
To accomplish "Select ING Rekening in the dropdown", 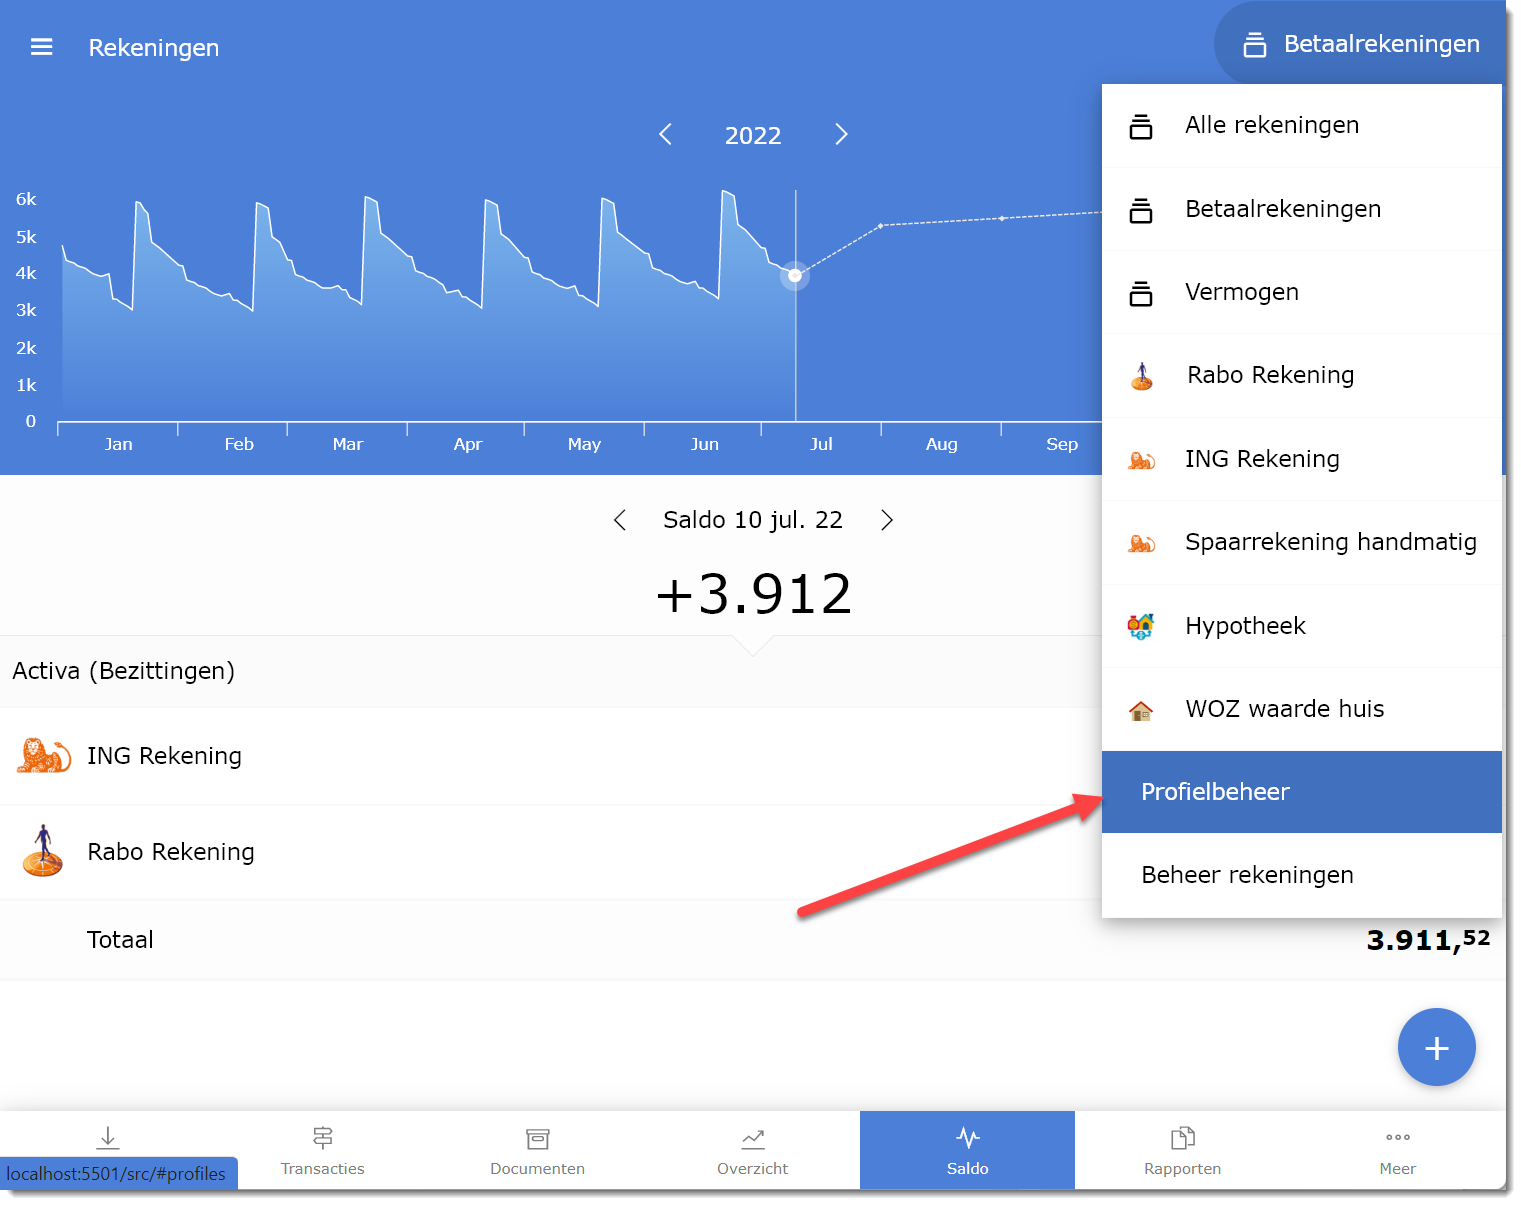I will tap(1302, 459).
